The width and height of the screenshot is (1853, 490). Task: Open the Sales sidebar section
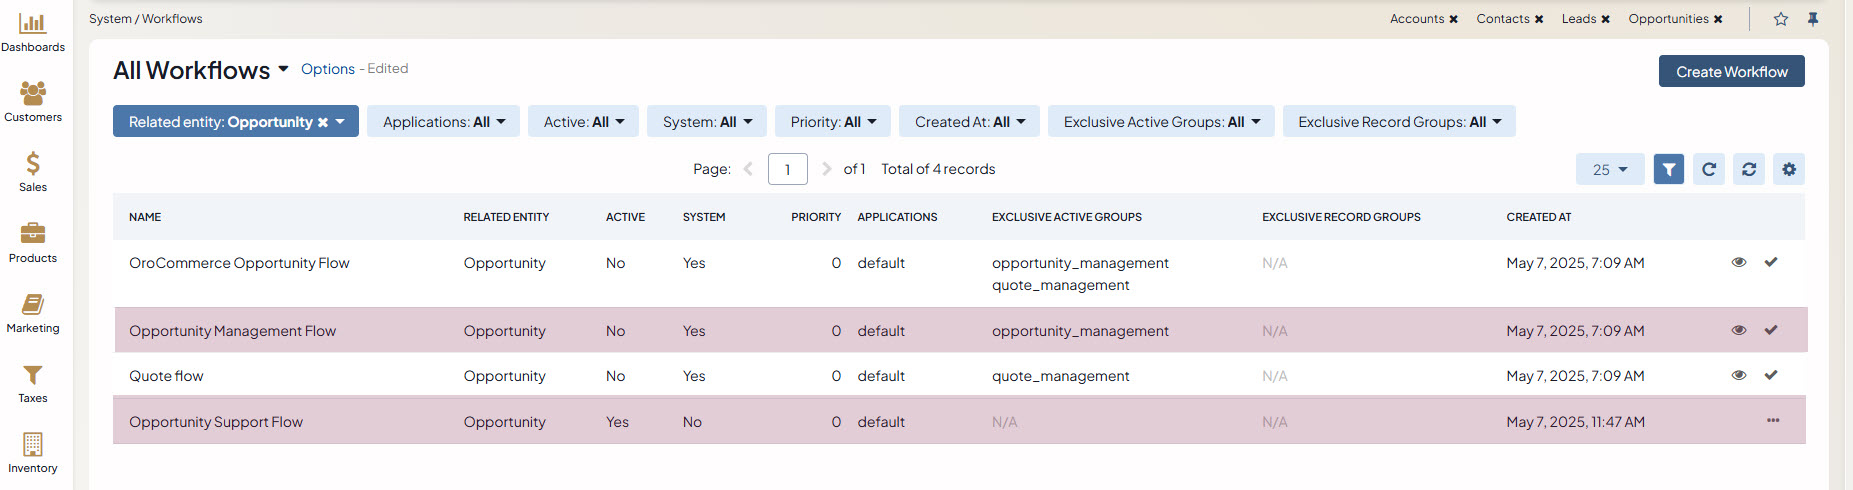click(33, 172)
